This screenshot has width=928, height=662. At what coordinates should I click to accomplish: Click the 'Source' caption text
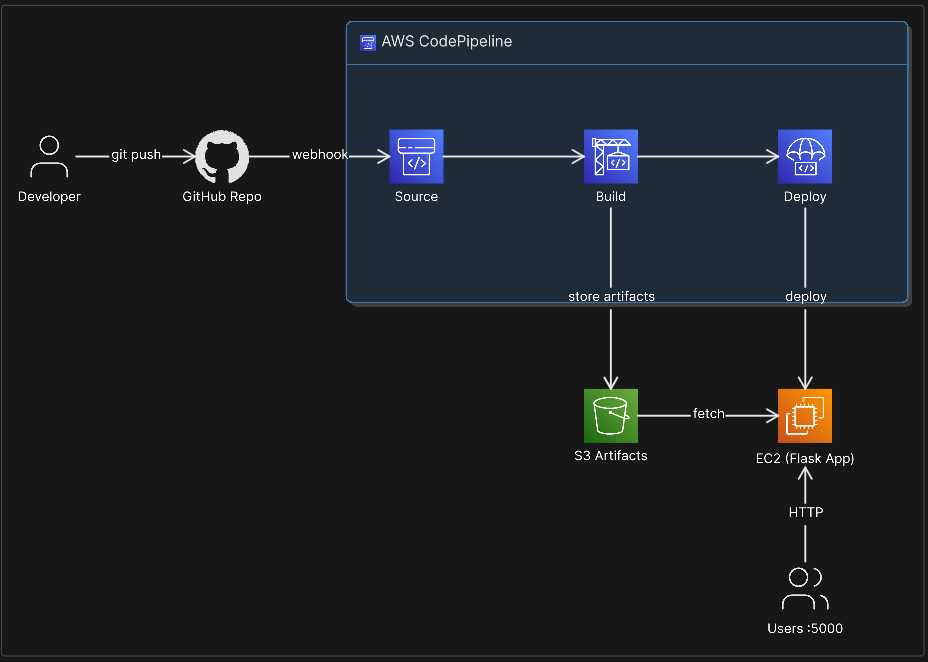pos(416,196)
